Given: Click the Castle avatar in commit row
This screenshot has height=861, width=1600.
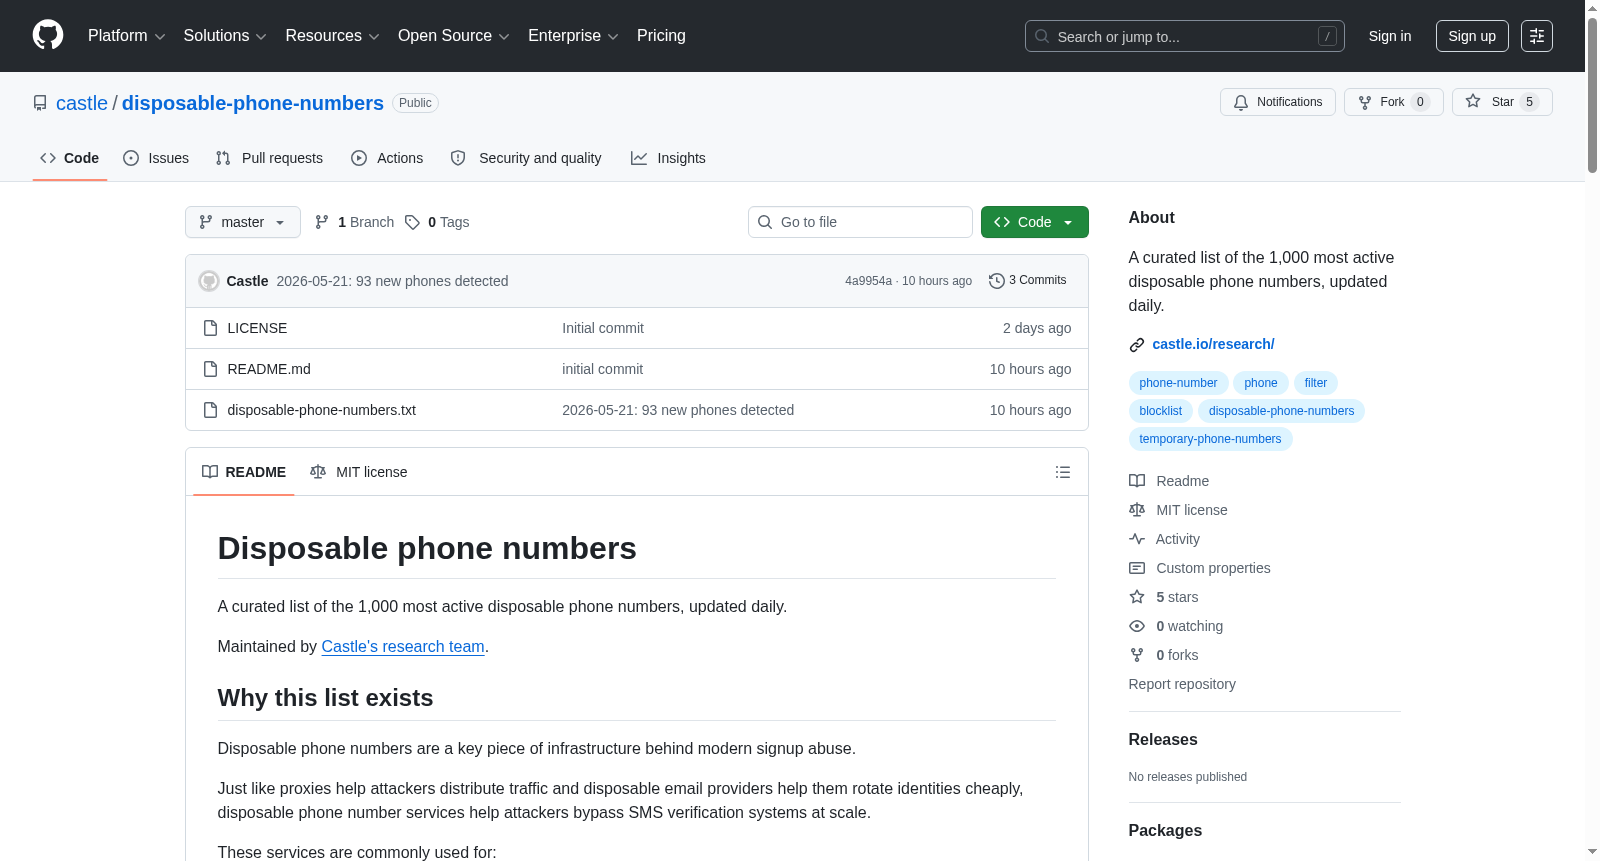Looking at the screenshot, I should click(x=209, y=281).
